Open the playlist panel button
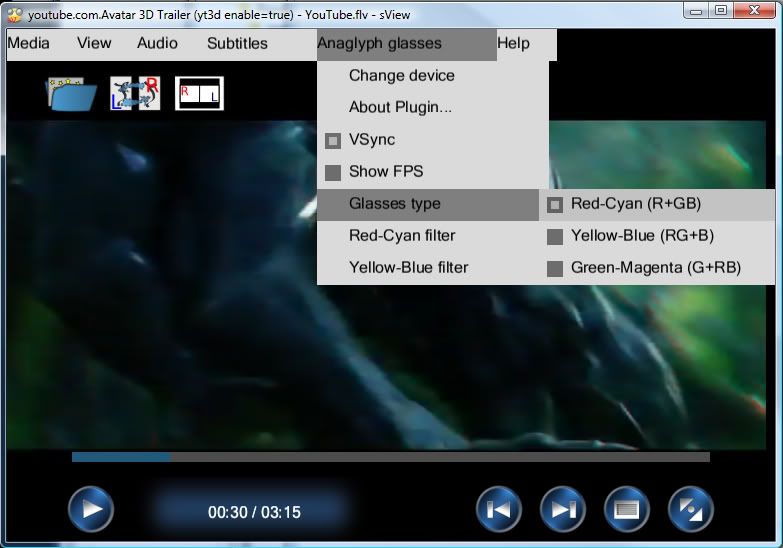 (627, 510)
